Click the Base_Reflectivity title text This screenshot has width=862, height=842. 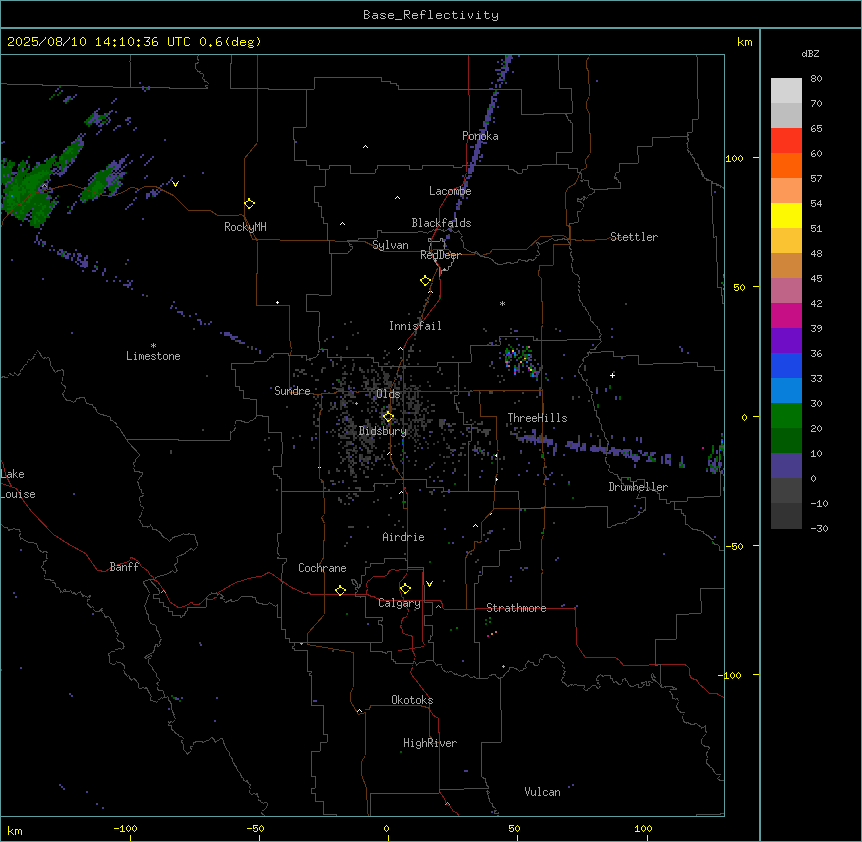tap(431, 15)
